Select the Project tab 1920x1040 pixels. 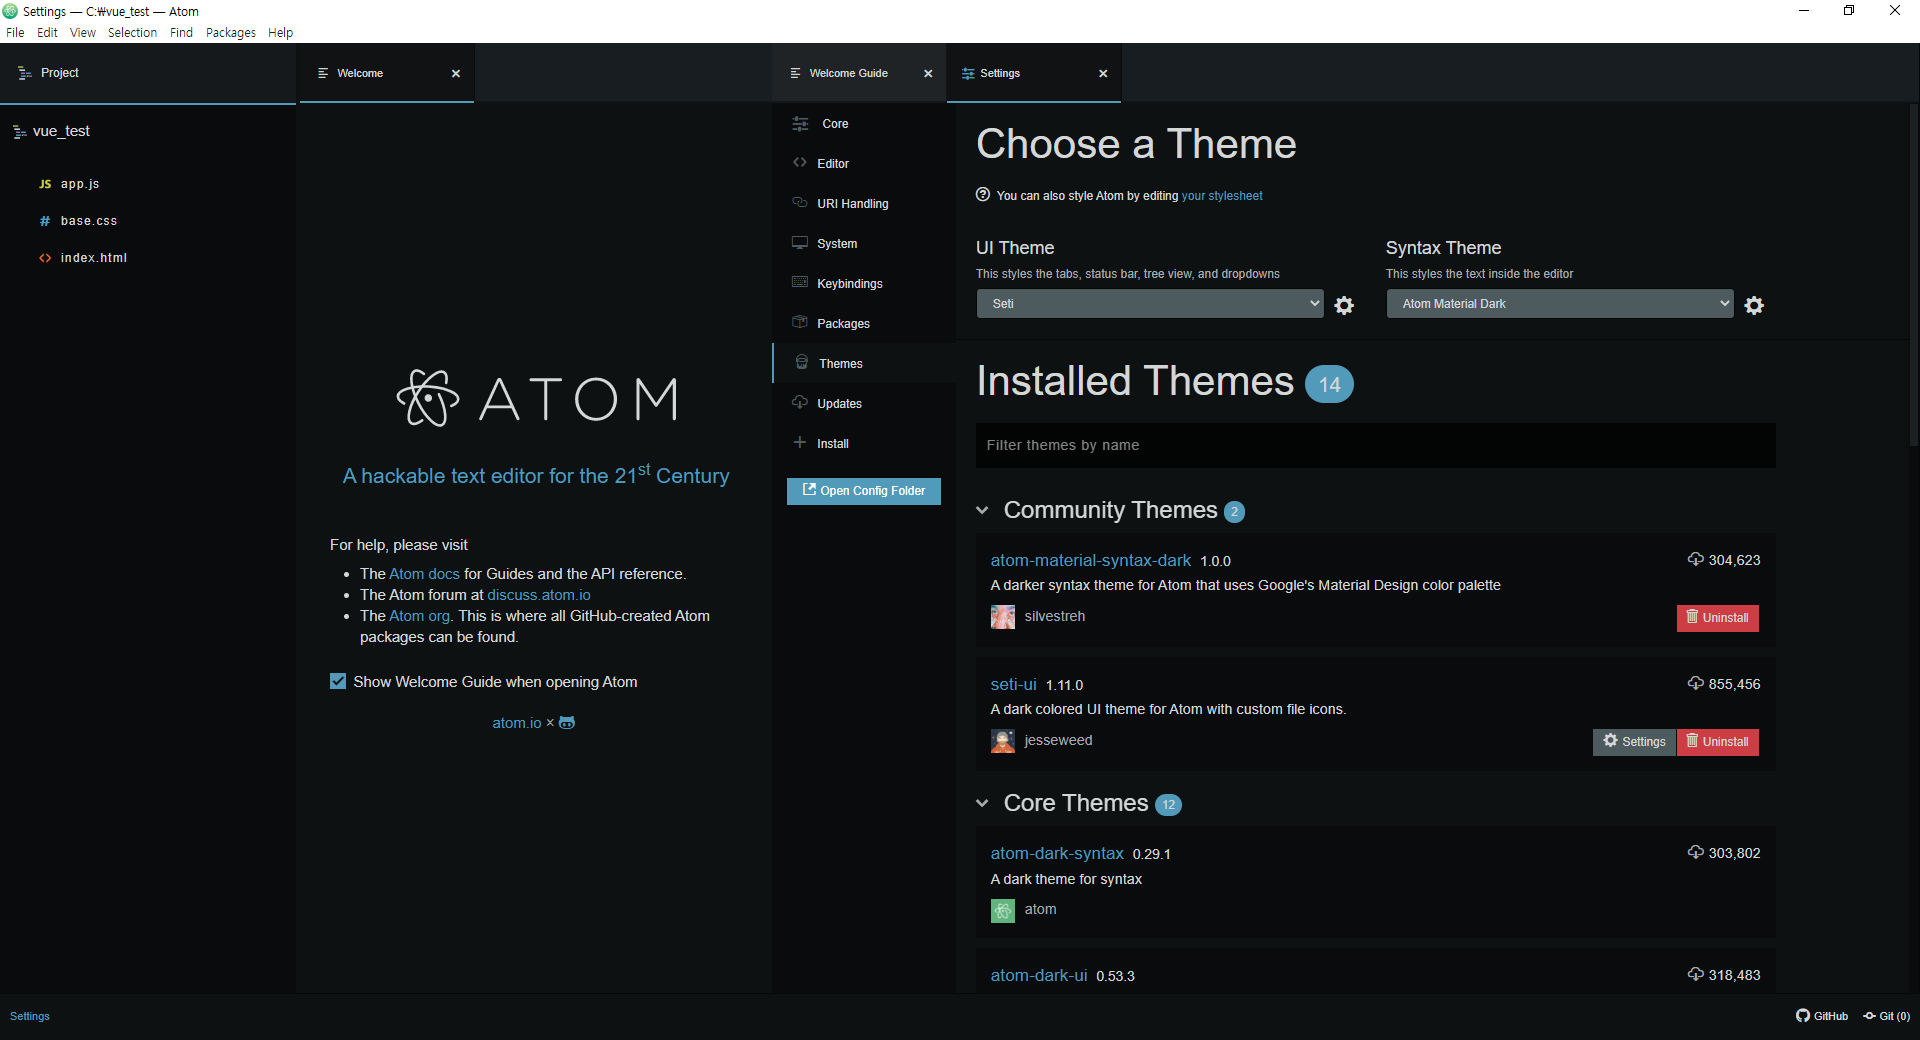[x=148, y=73]
